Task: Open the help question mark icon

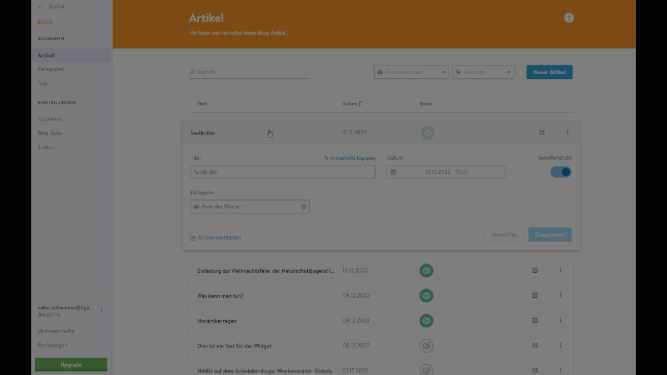Action: point(569,18)
